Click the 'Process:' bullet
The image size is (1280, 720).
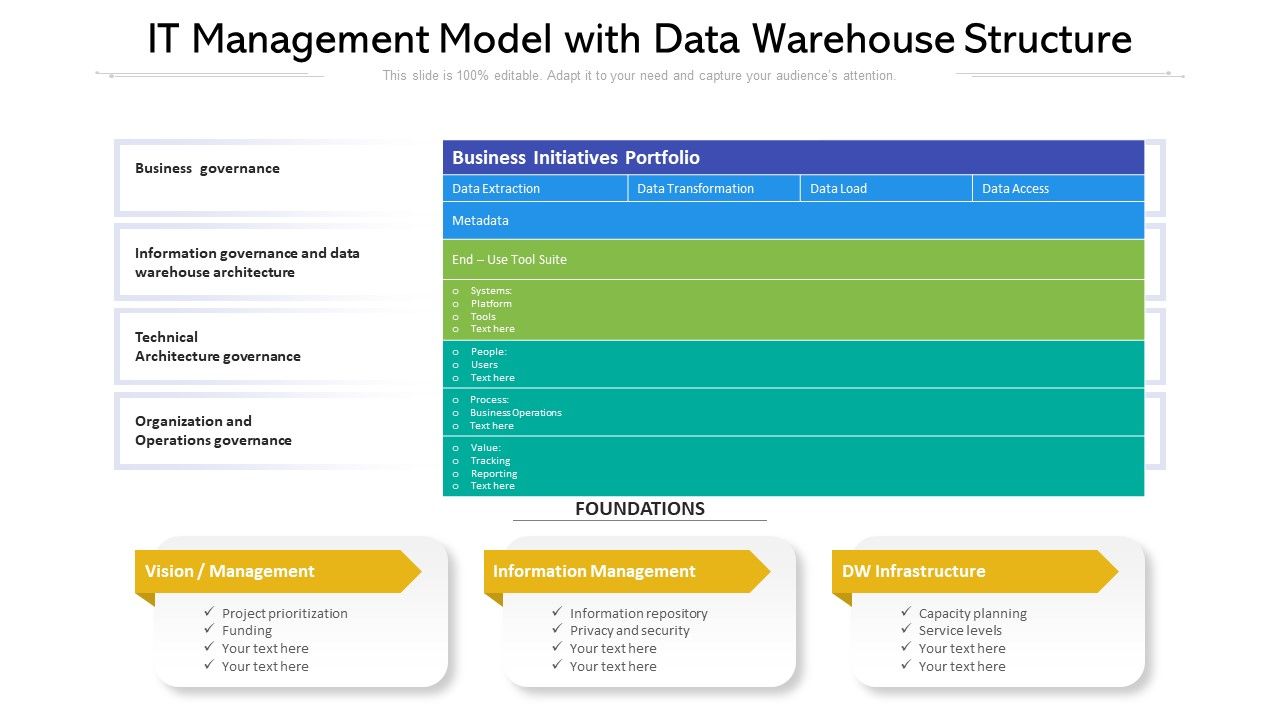coord(490,400)
